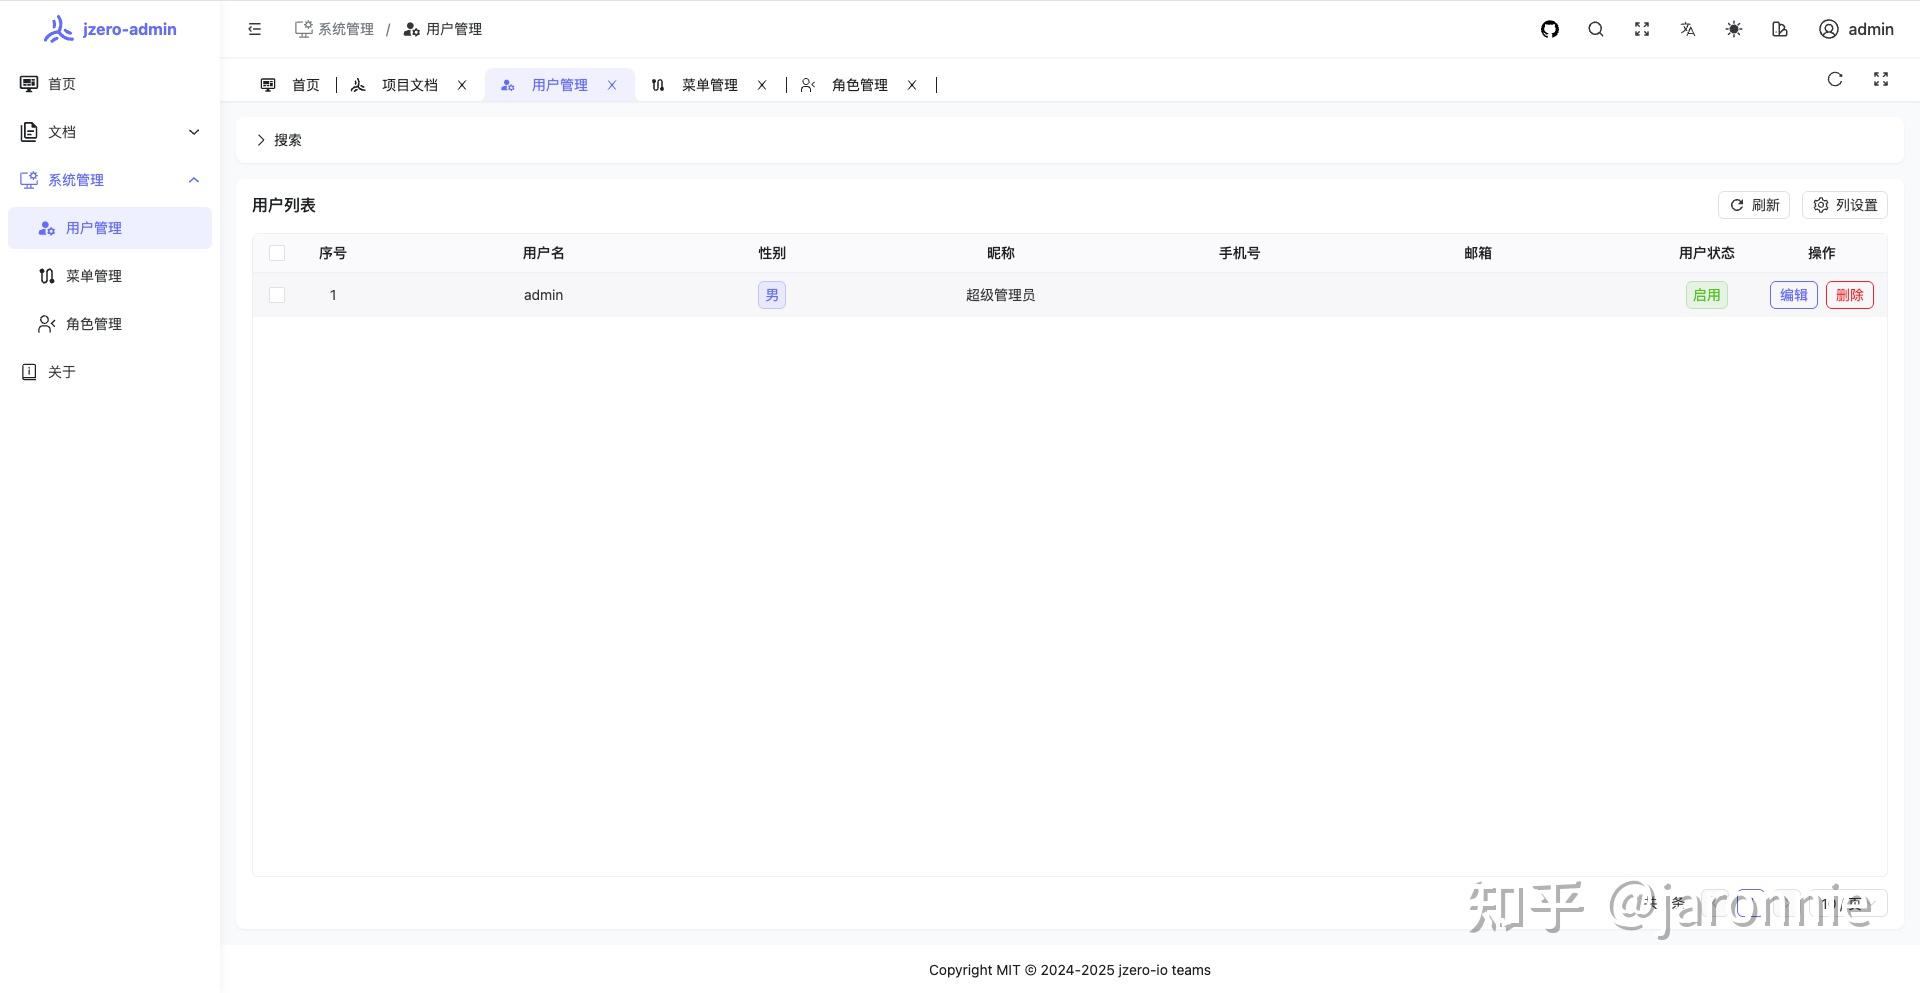Switch to the 首页 tab
1920x993 pixels.
tap(290, 85)
